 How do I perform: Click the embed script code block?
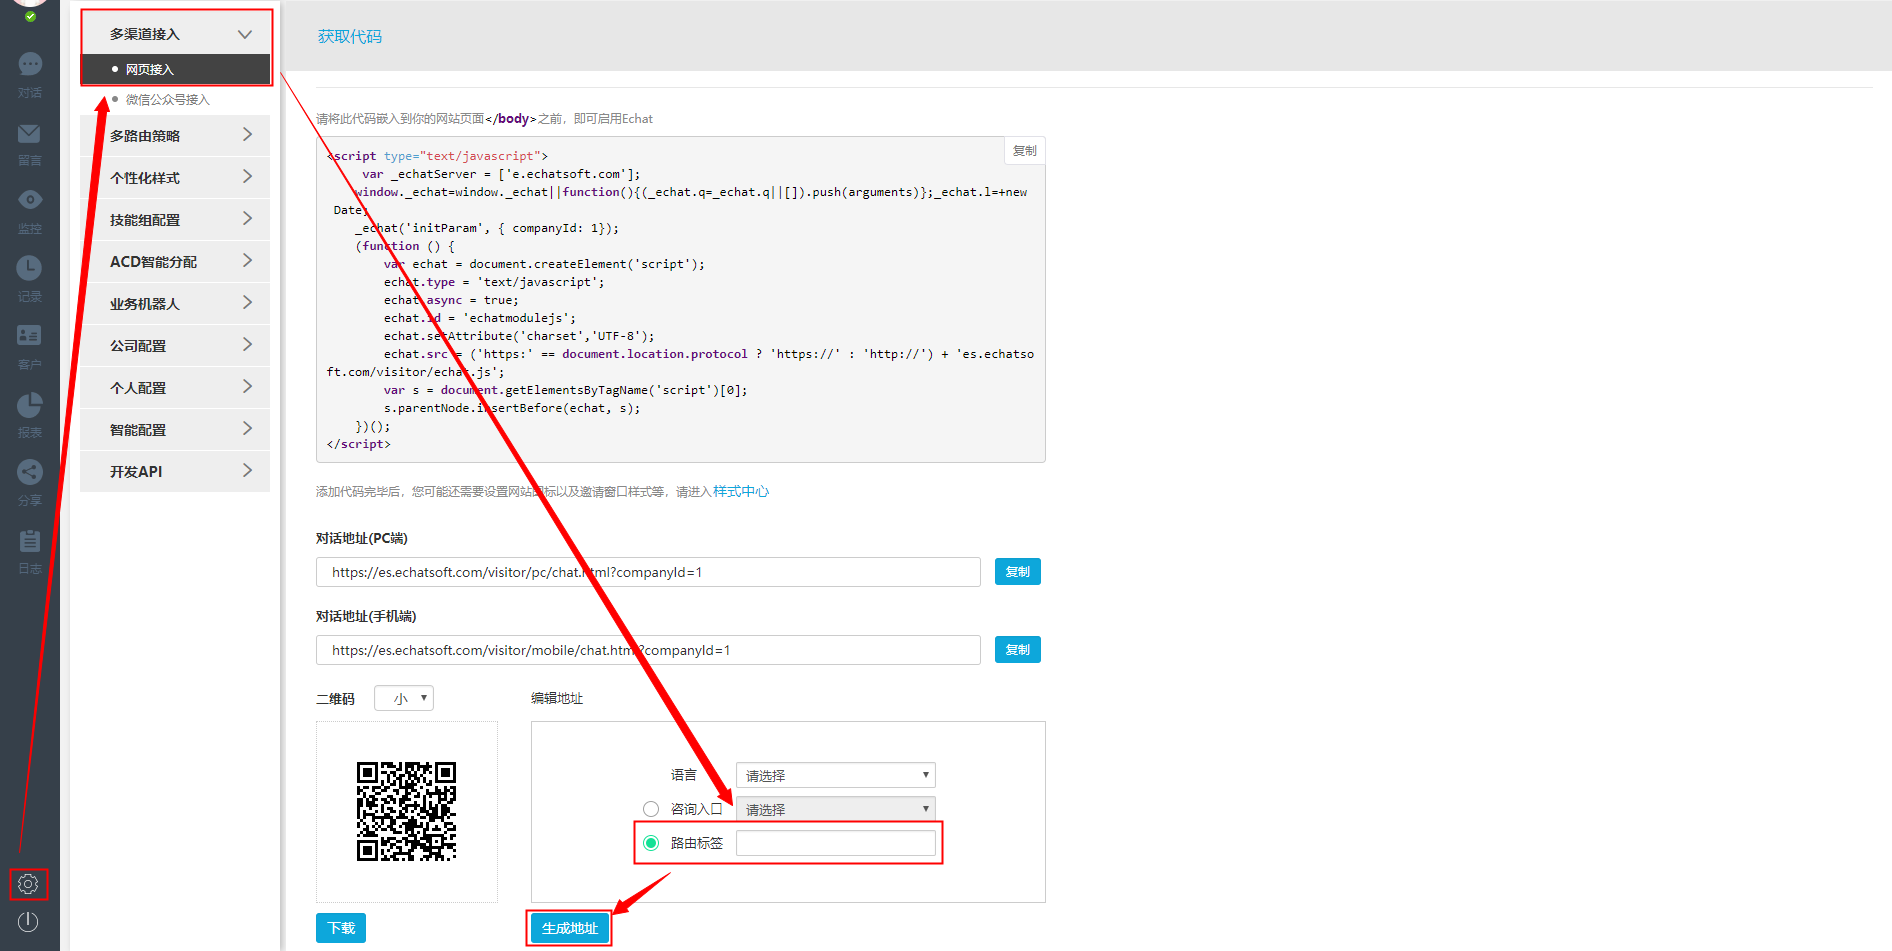coord(680,300)
